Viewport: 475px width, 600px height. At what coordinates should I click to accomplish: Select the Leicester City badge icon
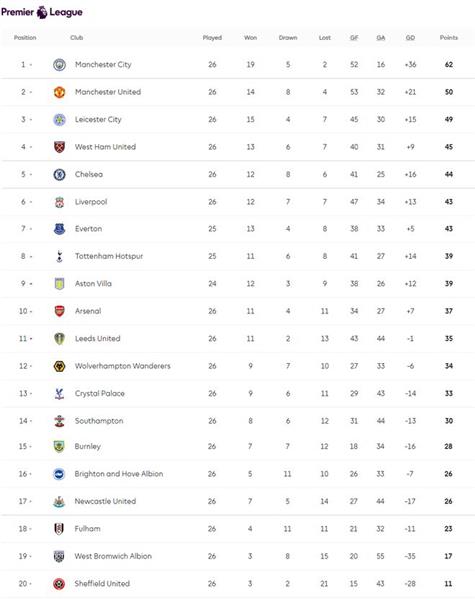pos(59,120)
